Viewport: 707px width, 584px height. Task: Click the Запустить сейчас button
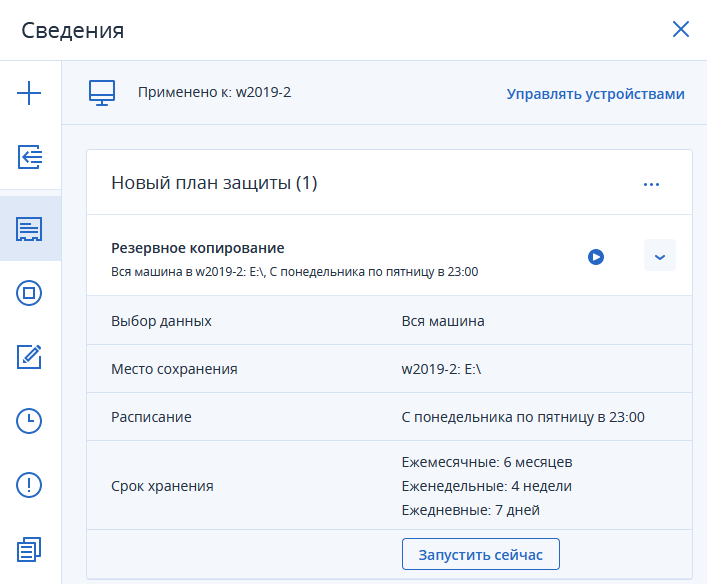tap(480, 554)
